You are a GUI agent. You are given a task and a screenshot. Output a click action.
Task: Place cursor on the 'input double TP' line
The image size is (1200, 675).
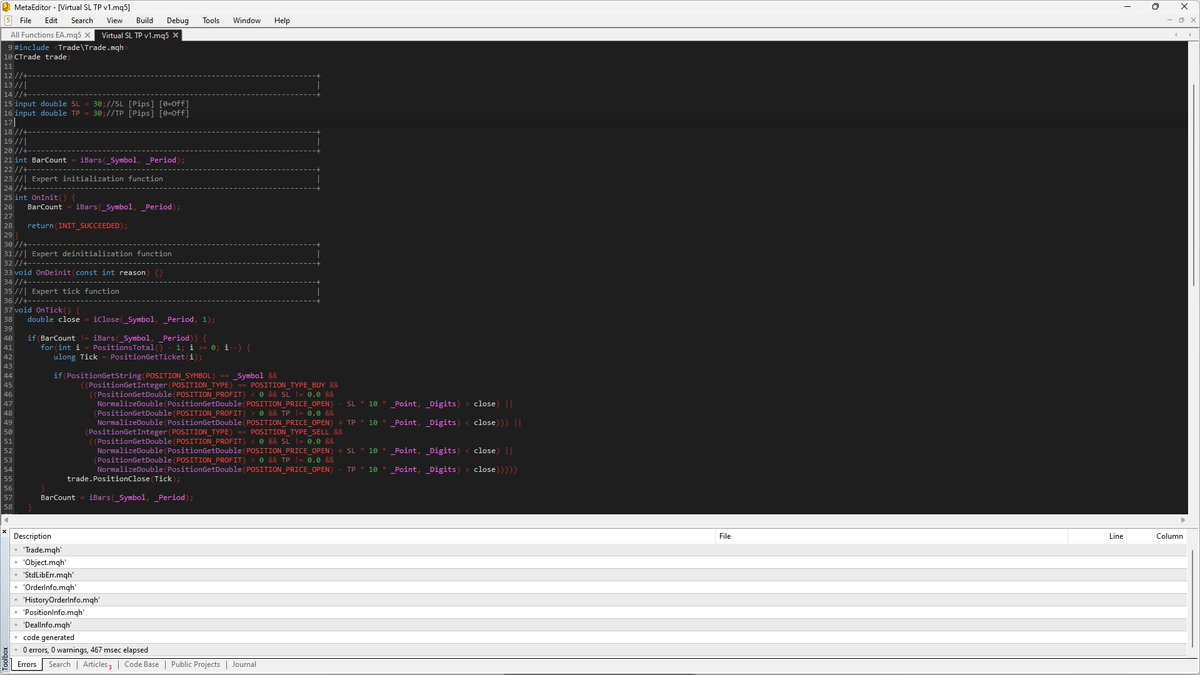click(101, 113)
